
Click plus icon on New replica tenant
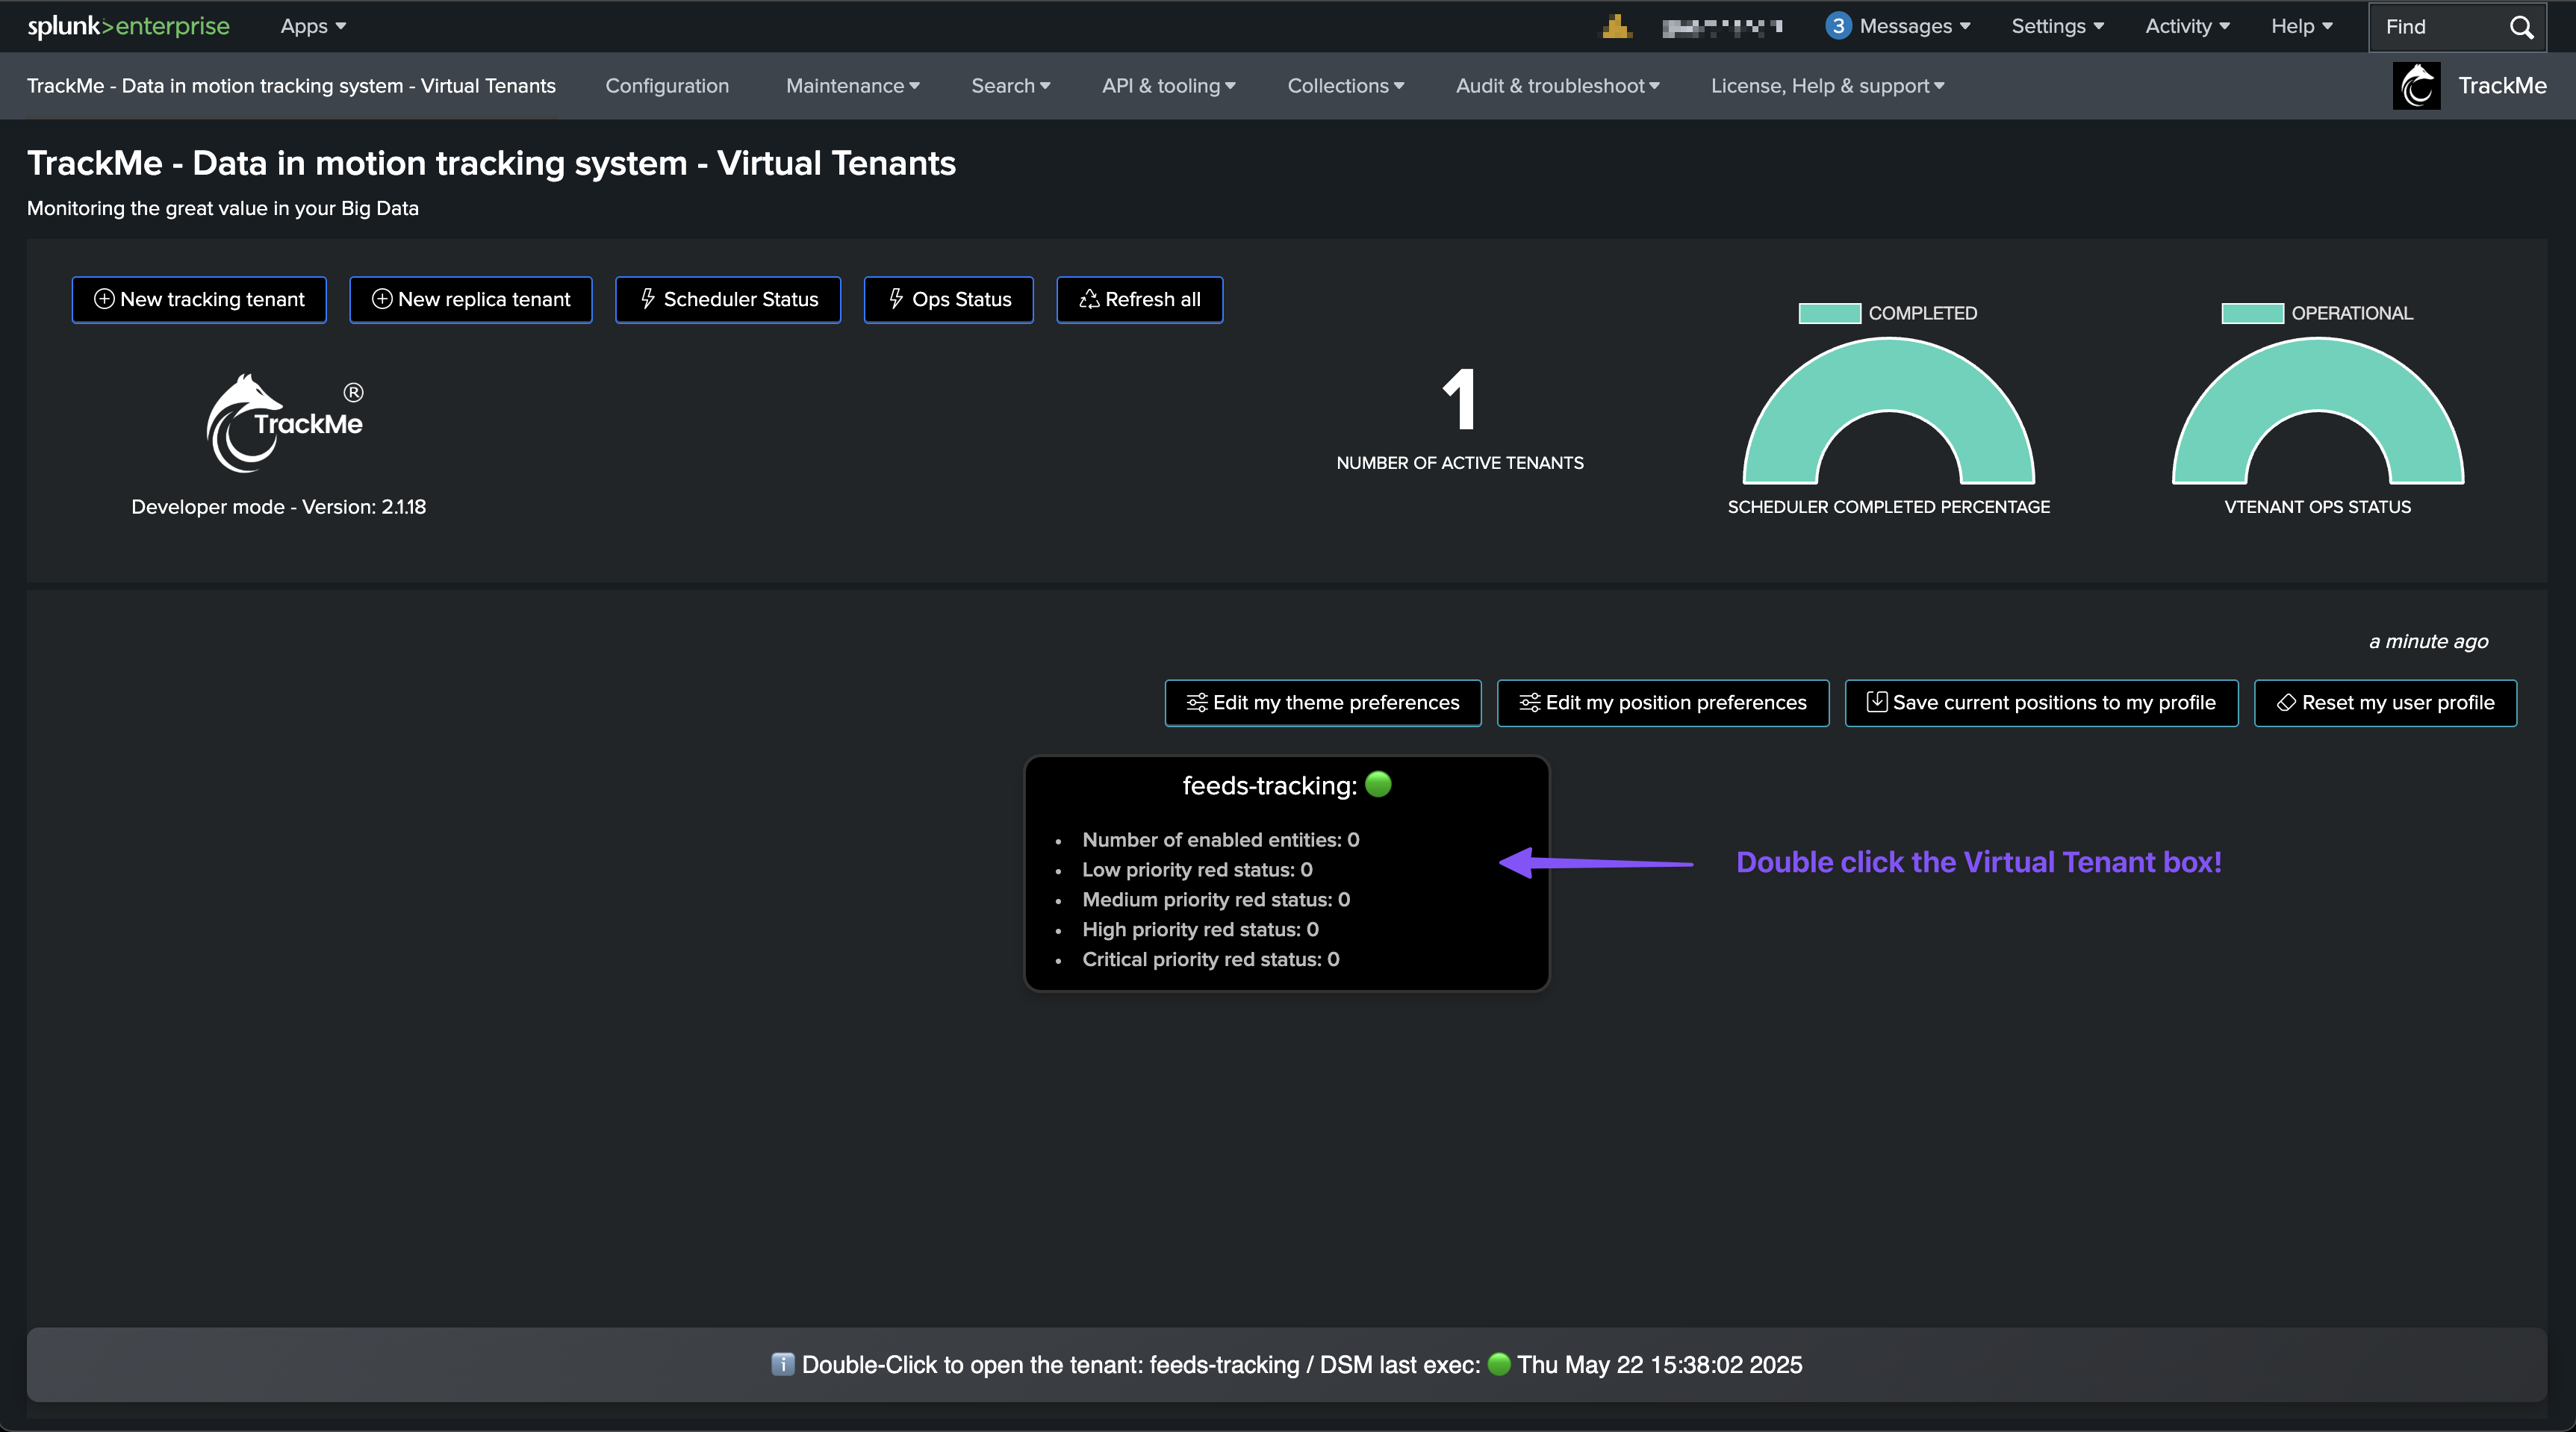point(382,299)
